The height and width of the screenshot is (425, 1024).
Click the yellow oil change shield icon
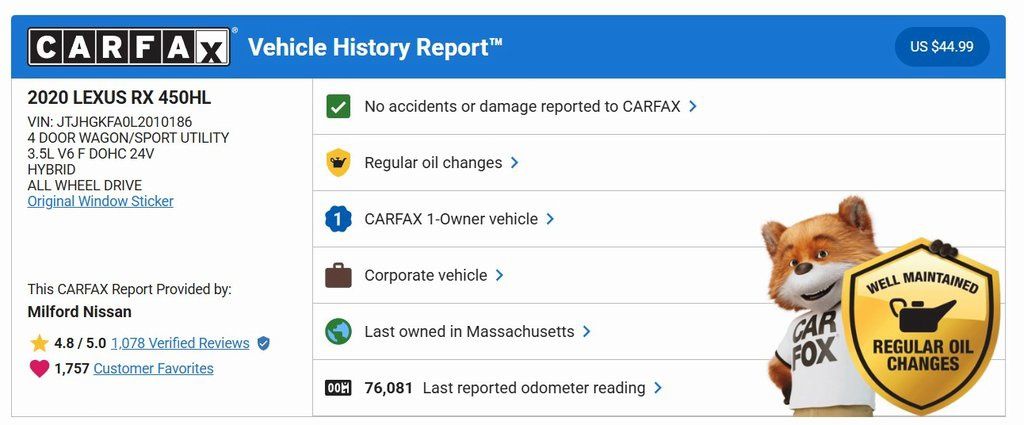pyautogui.click(x=339, y=163)
